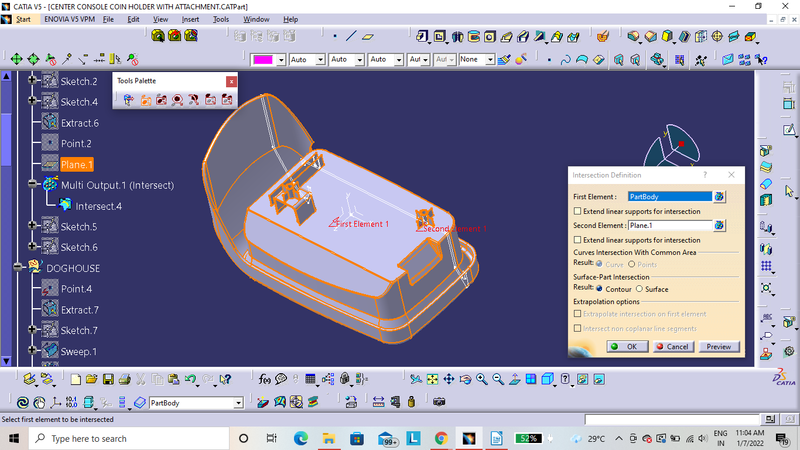Image resolution: width=800 pixels, height=450 pixels.
Task: Save the part using the floppy disk icon
Action: point(108,379)
